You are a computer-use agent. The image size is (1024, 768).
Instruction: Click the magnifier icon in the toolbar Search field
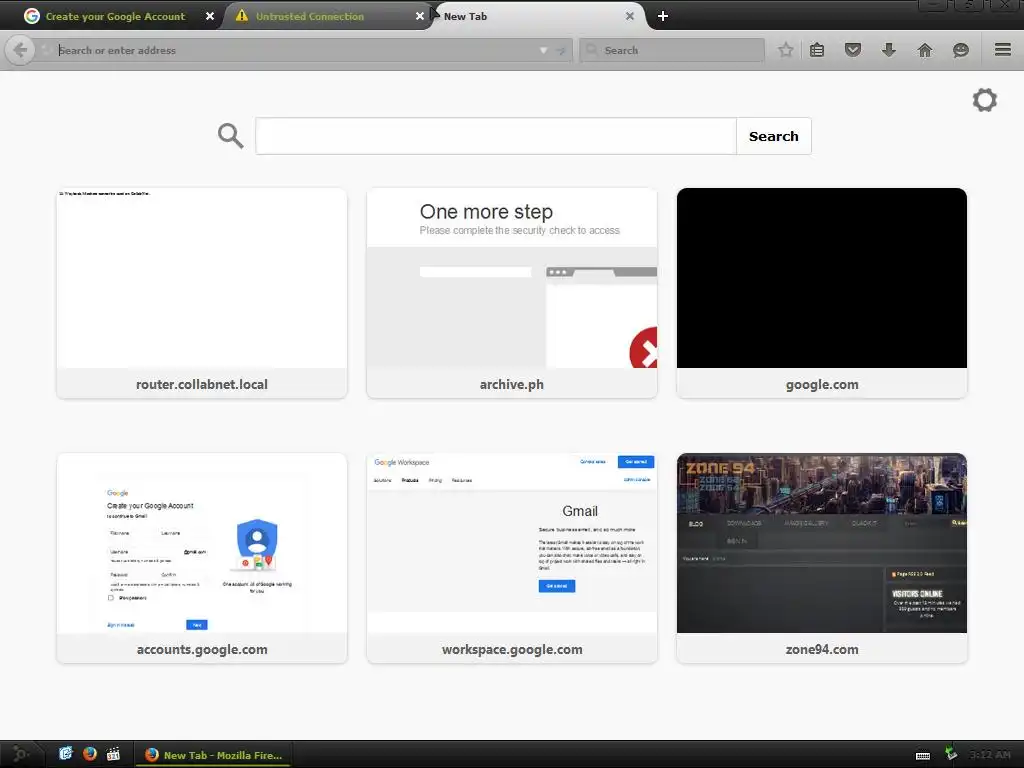point(592,50)
